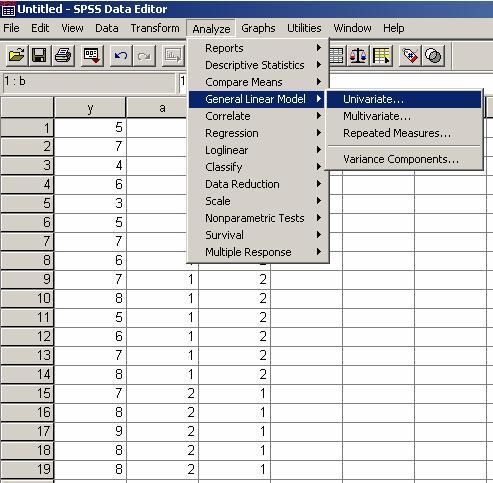Click the Open File toolbar icon

17,55
